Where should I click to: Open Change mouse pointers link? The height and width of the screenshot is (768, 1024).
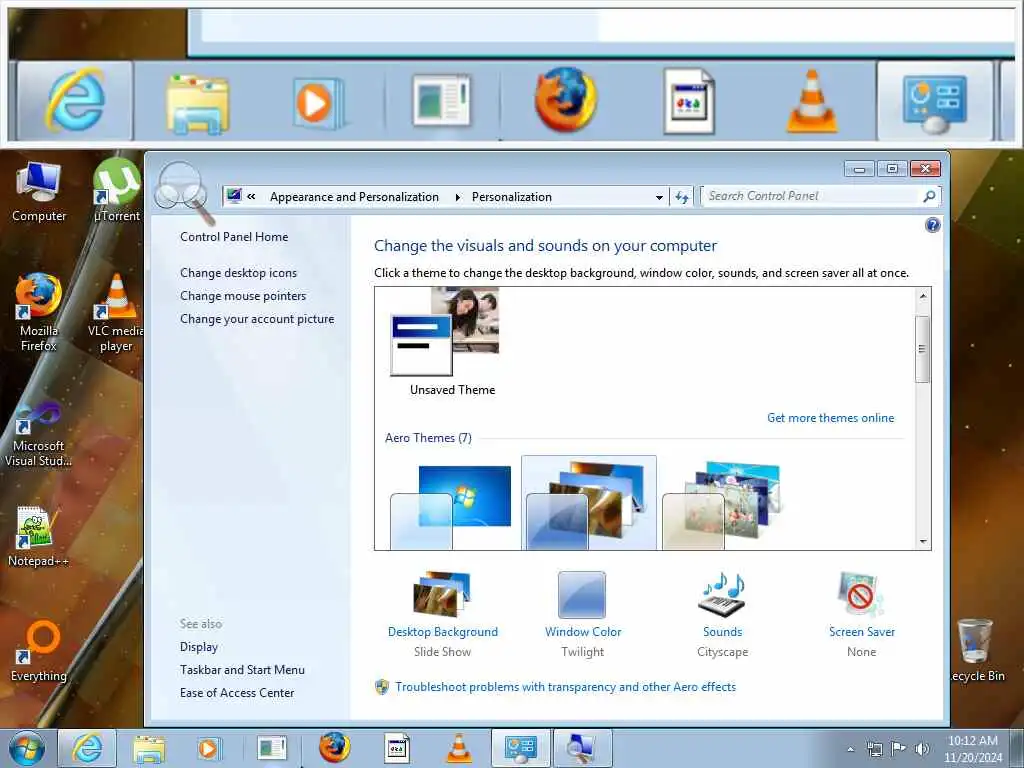coord(243,296)
